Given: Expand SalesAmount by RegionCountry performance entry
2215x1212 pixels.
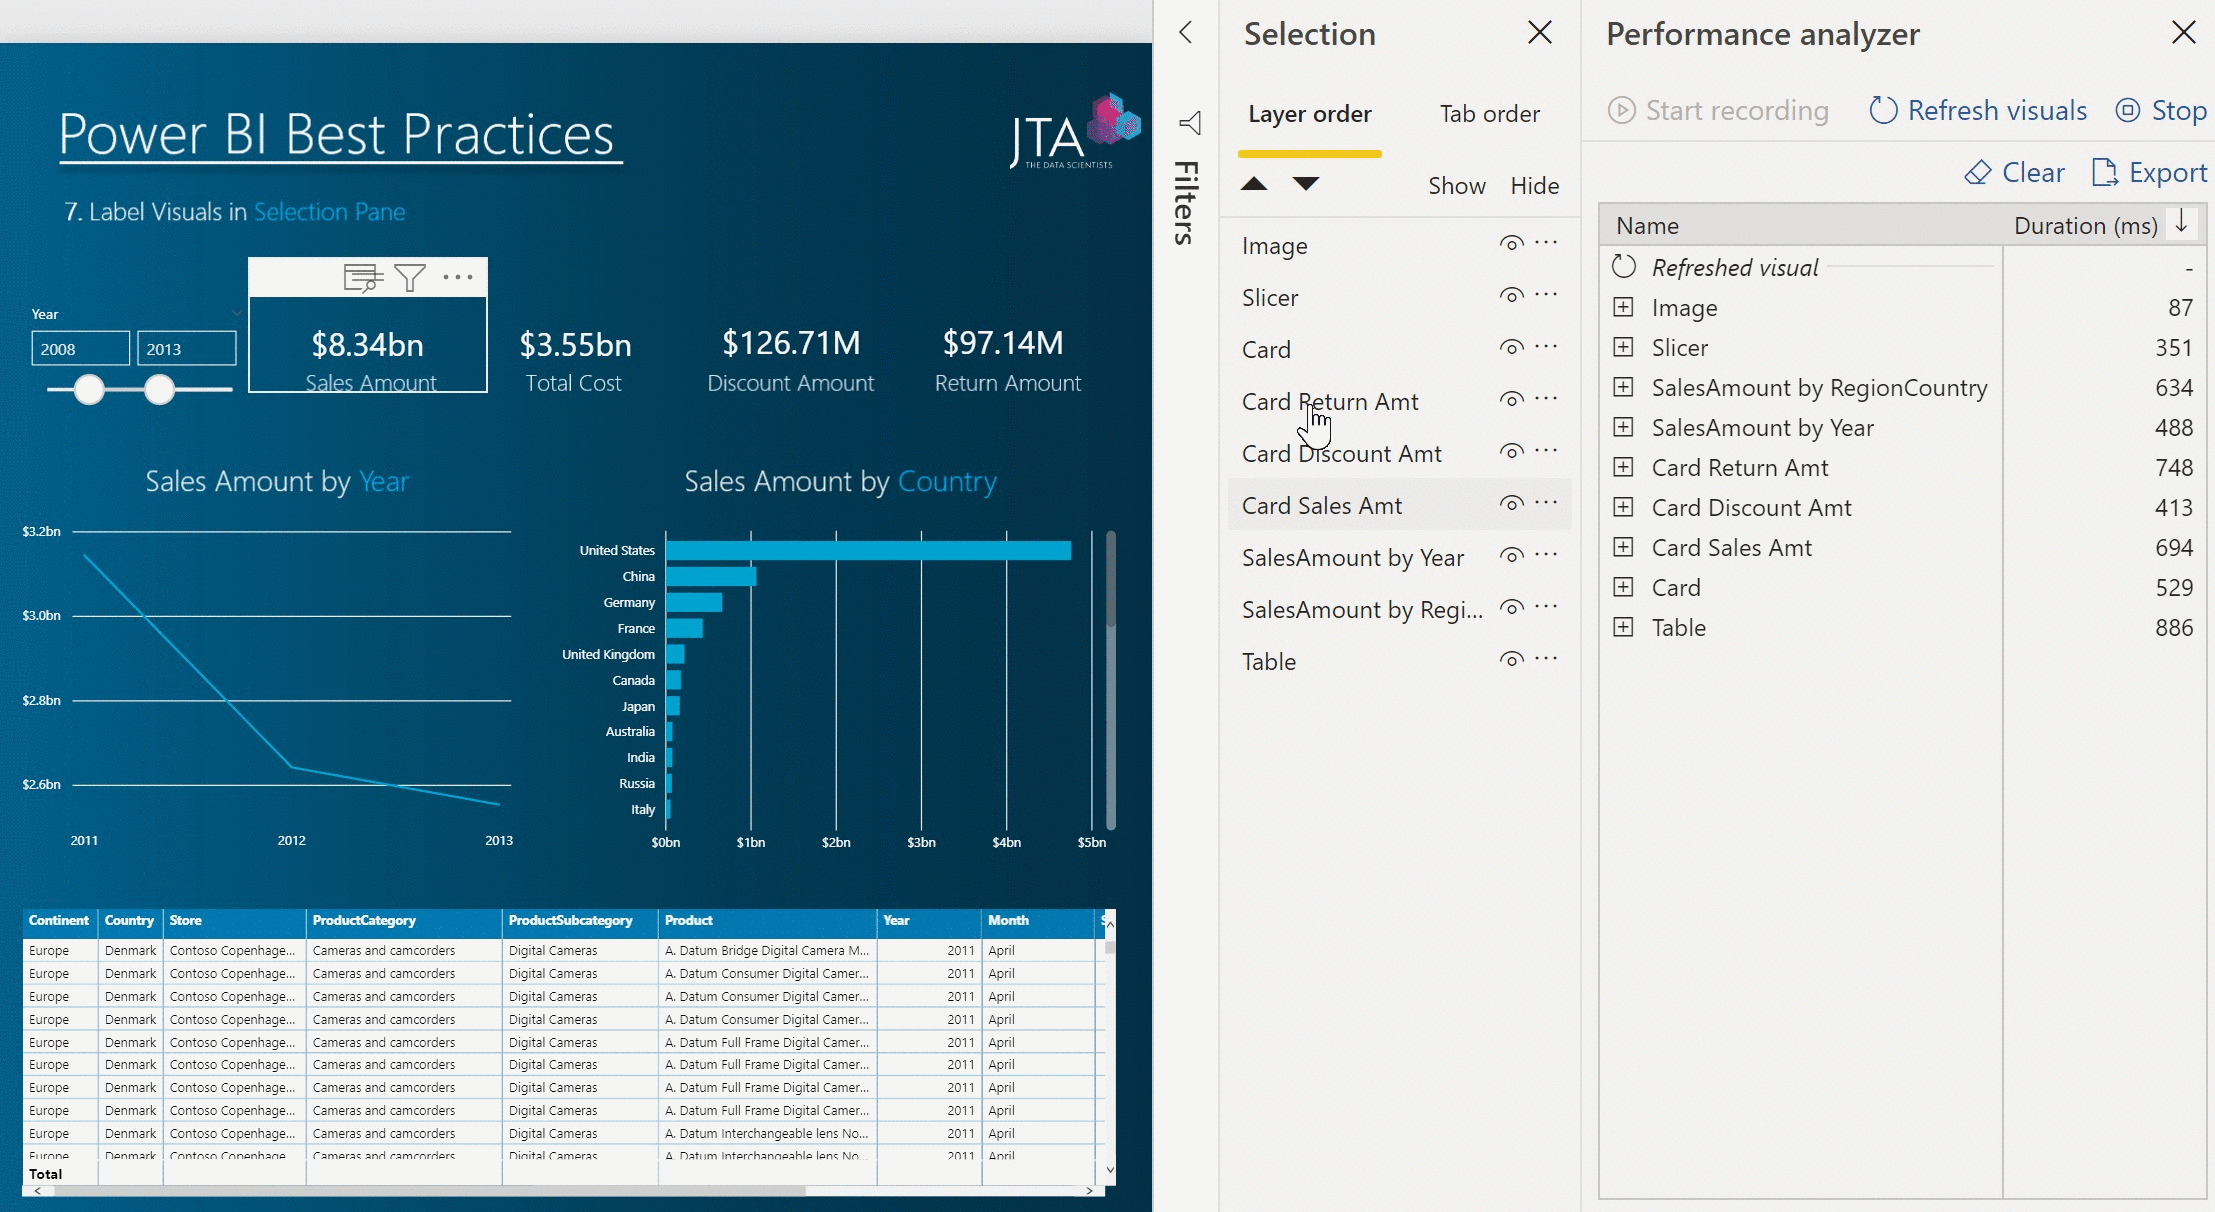Looking at the screenshot, I should pyautogui.click(x=1624, y=387).
